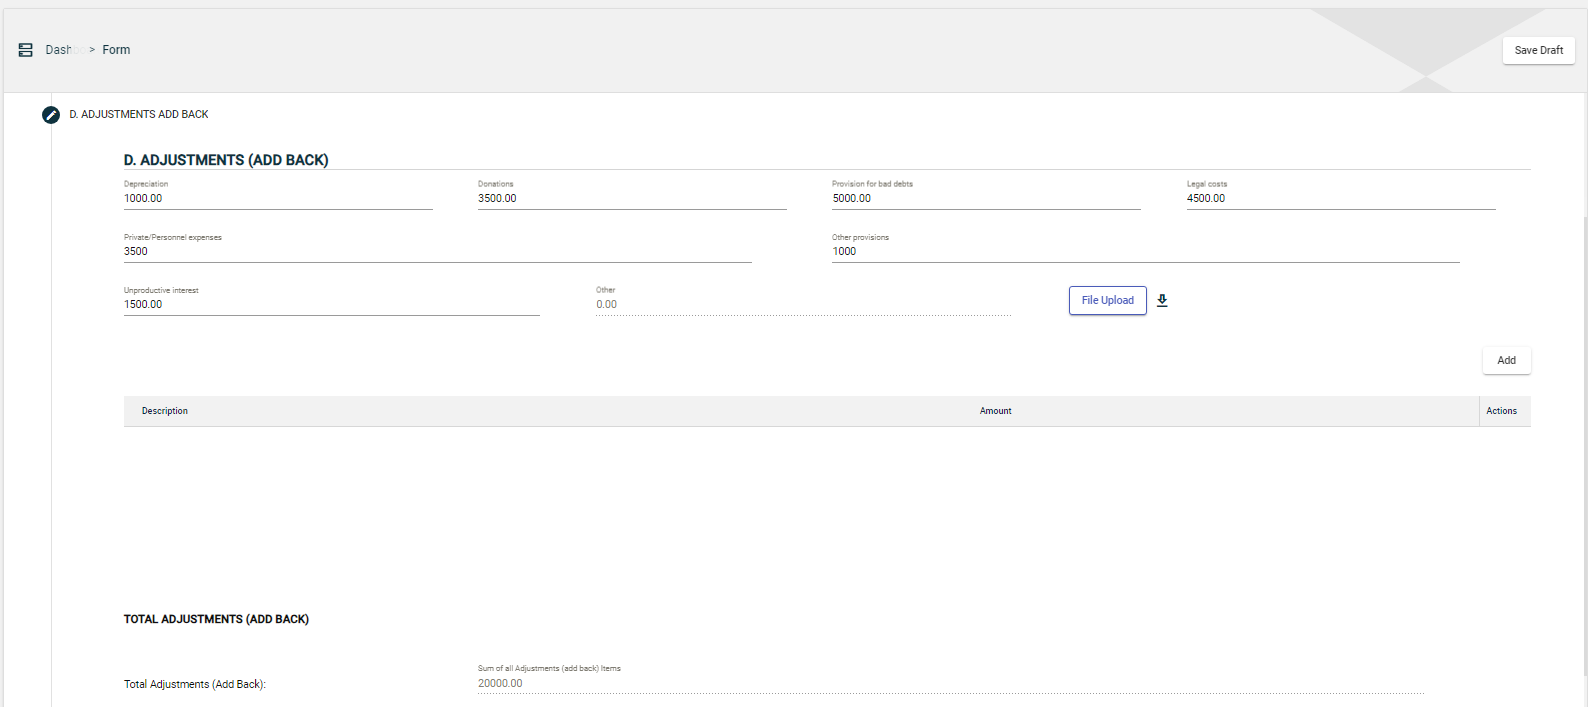Screen dimensions: 1588x707
Task: Click the menu icon beside Dash breadcrumb
Action: coord(26,50)
